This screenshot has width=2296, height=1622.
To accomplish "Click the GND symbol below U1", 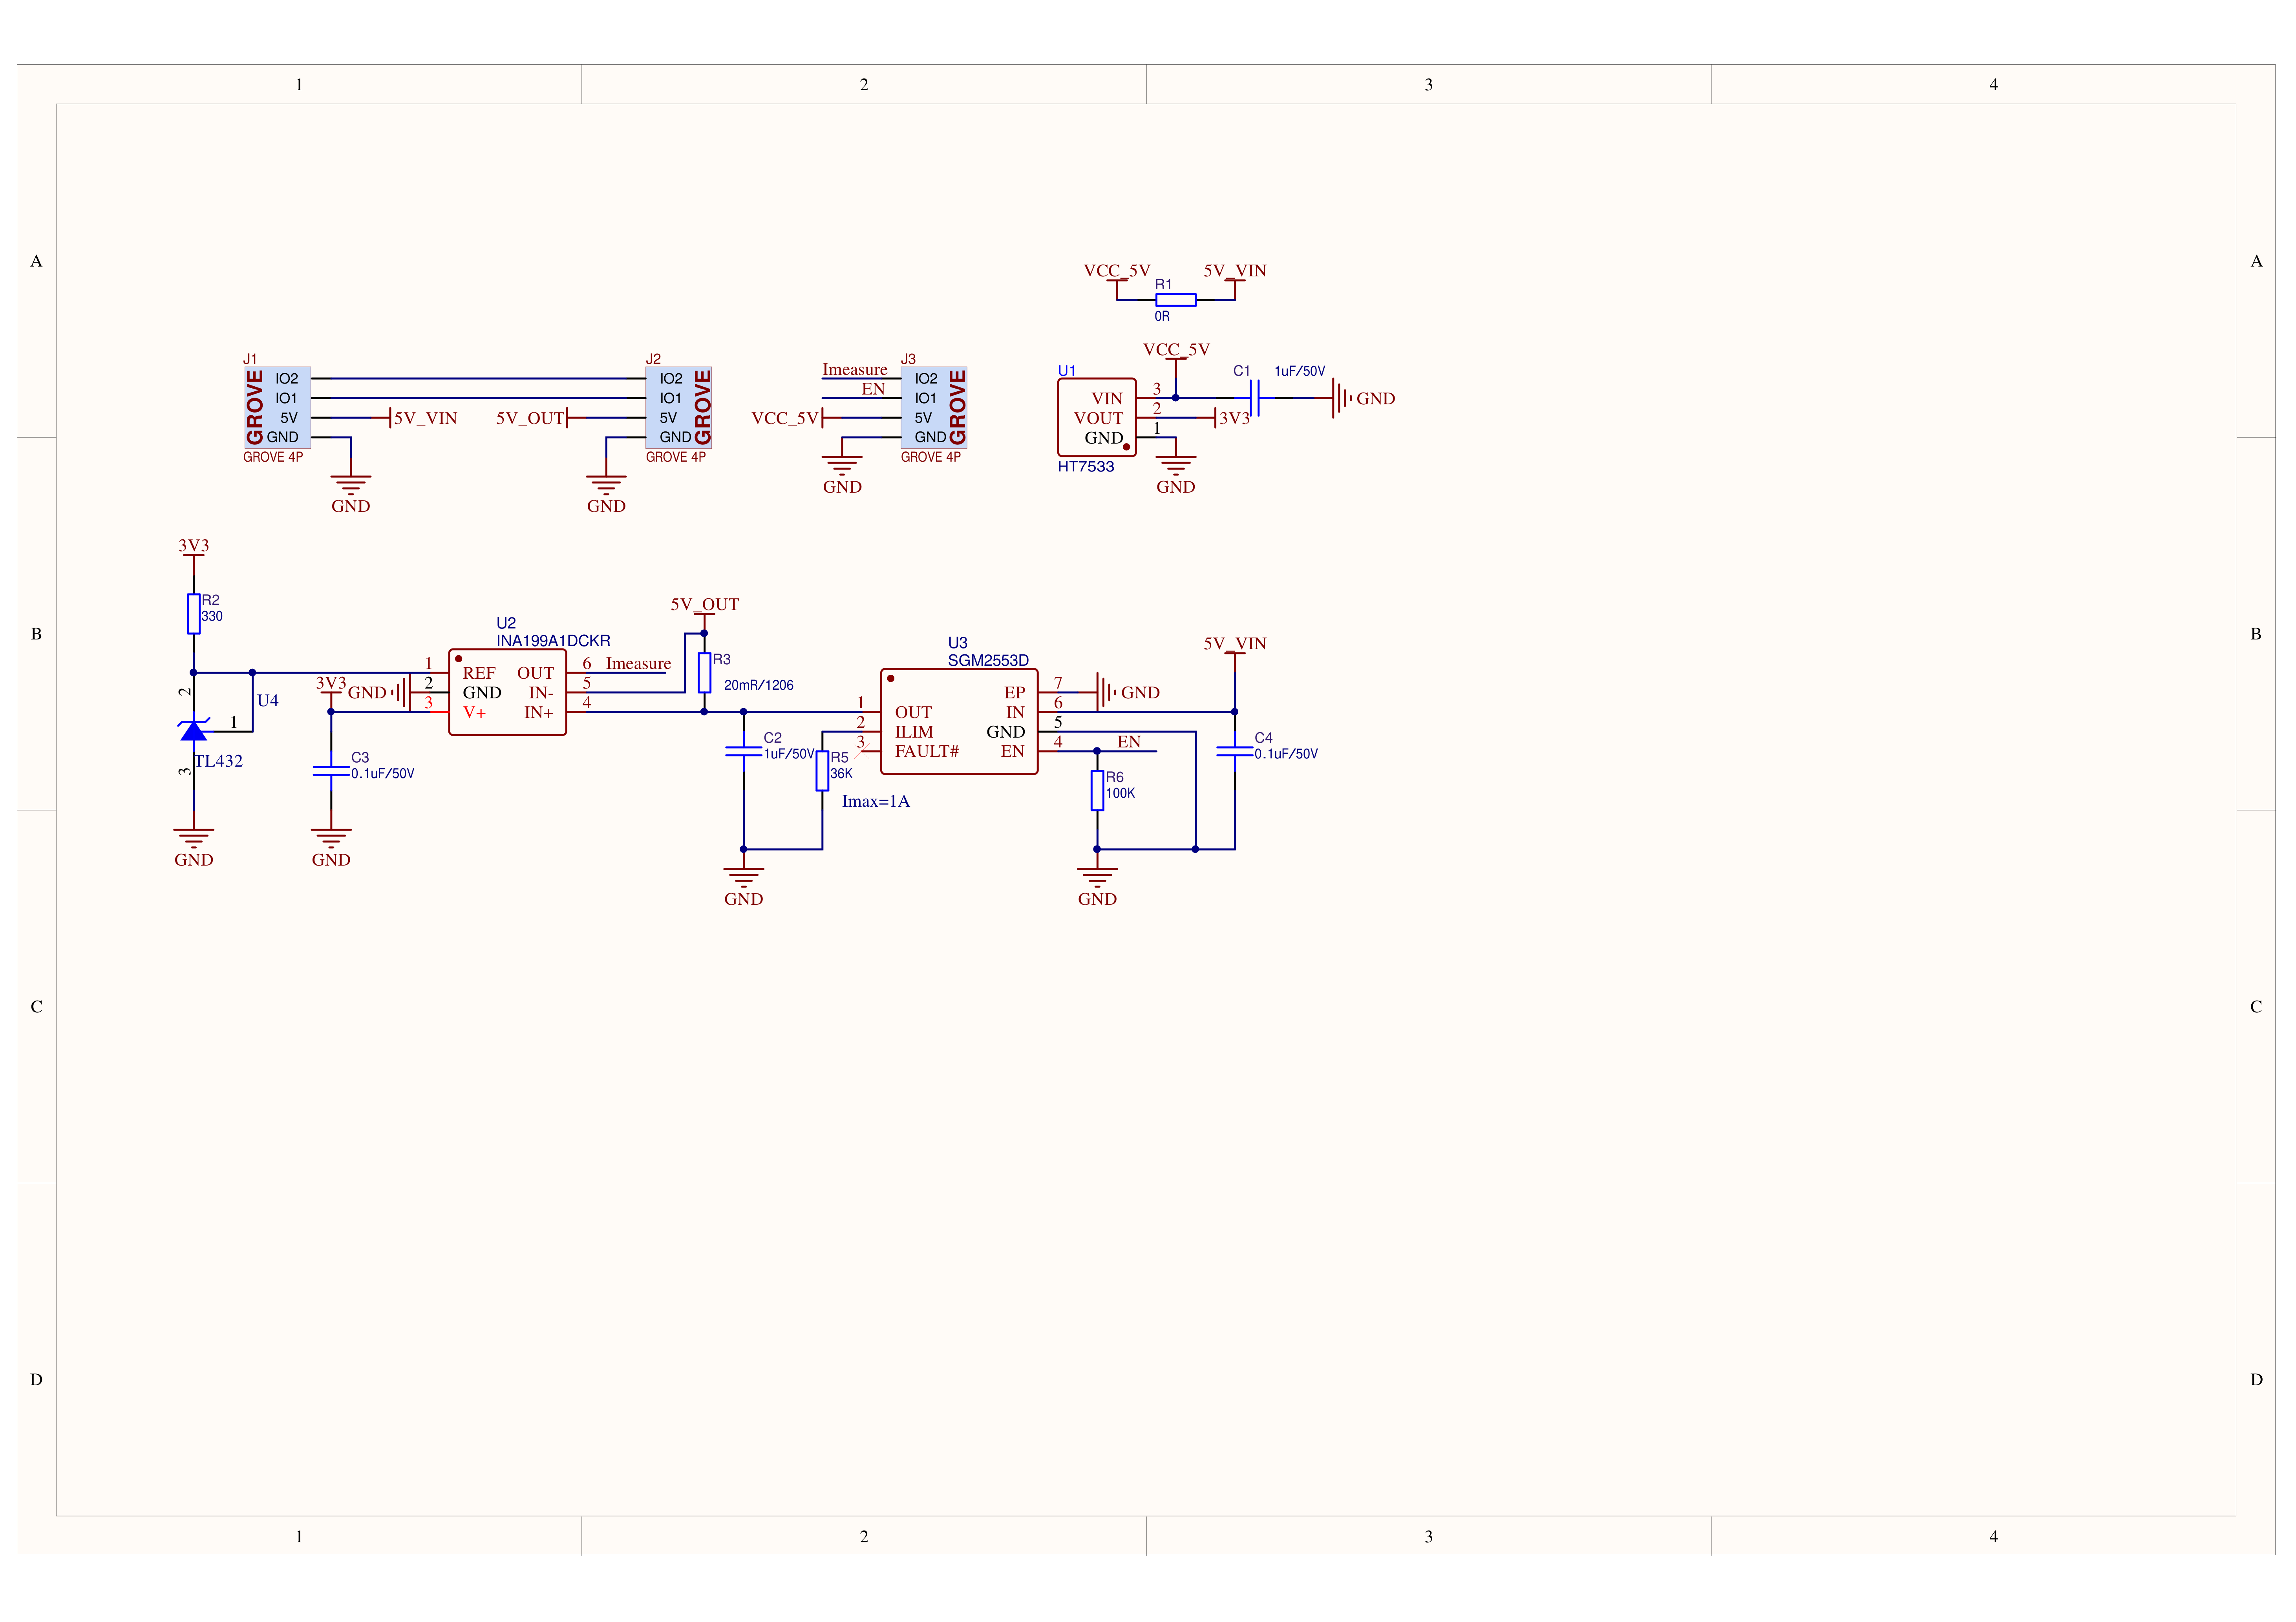I will click(1176, 467).
